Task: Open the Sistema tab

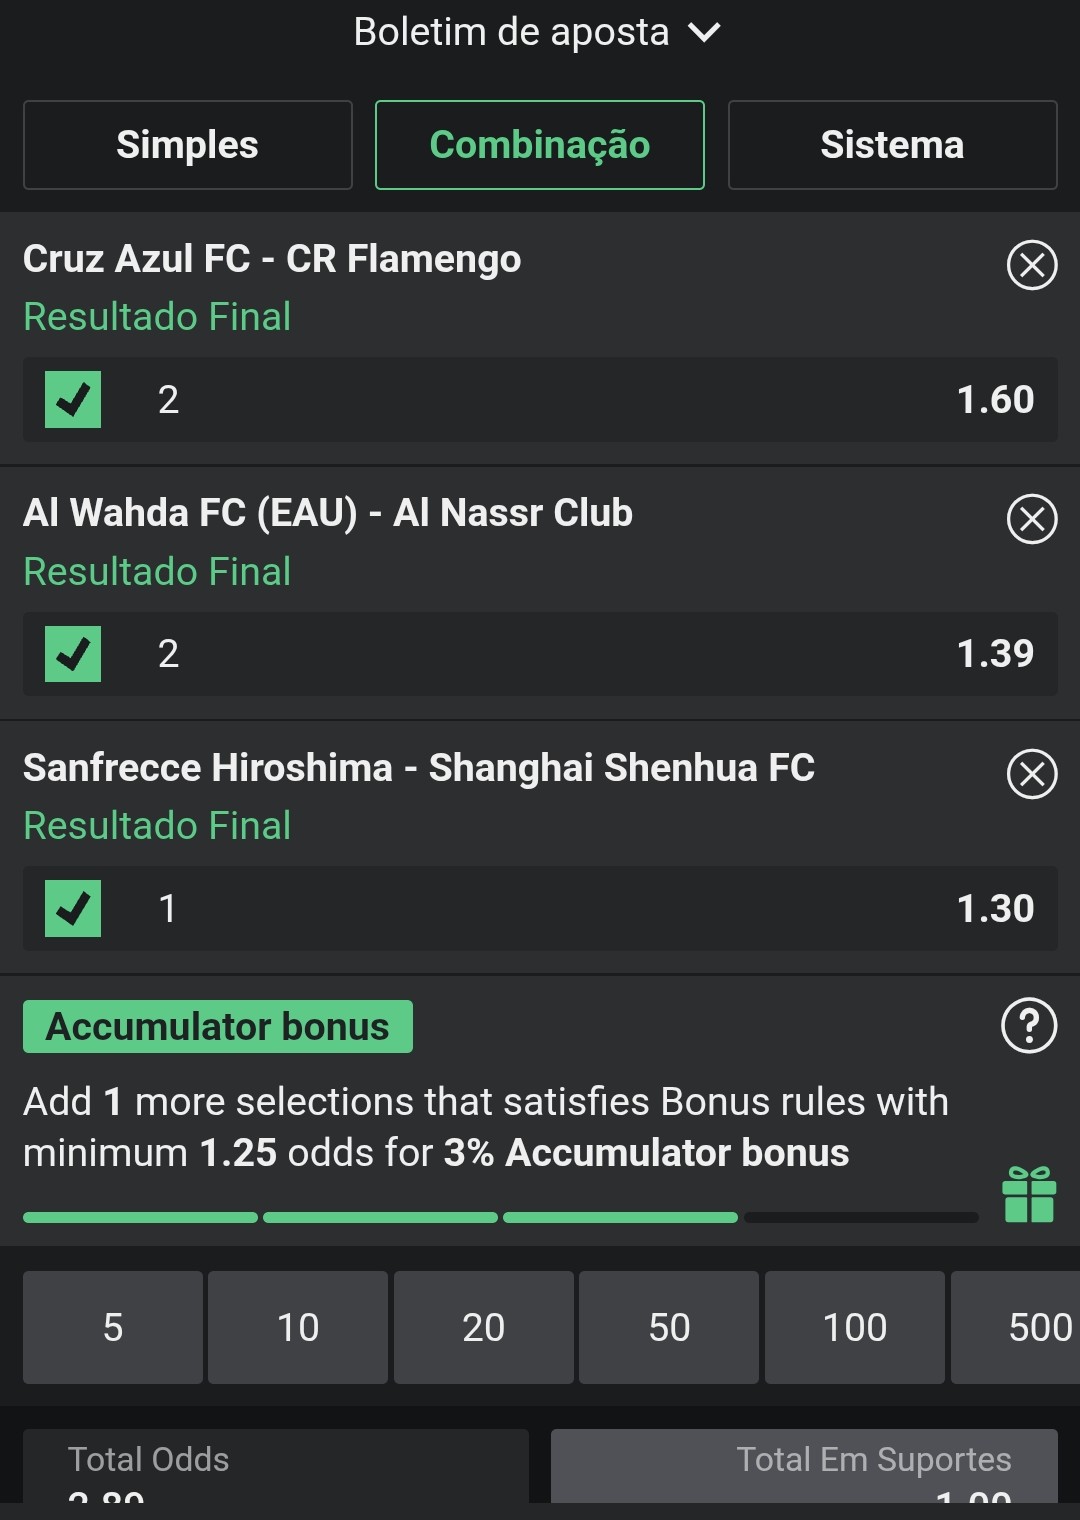Action: tap(892, 145)
